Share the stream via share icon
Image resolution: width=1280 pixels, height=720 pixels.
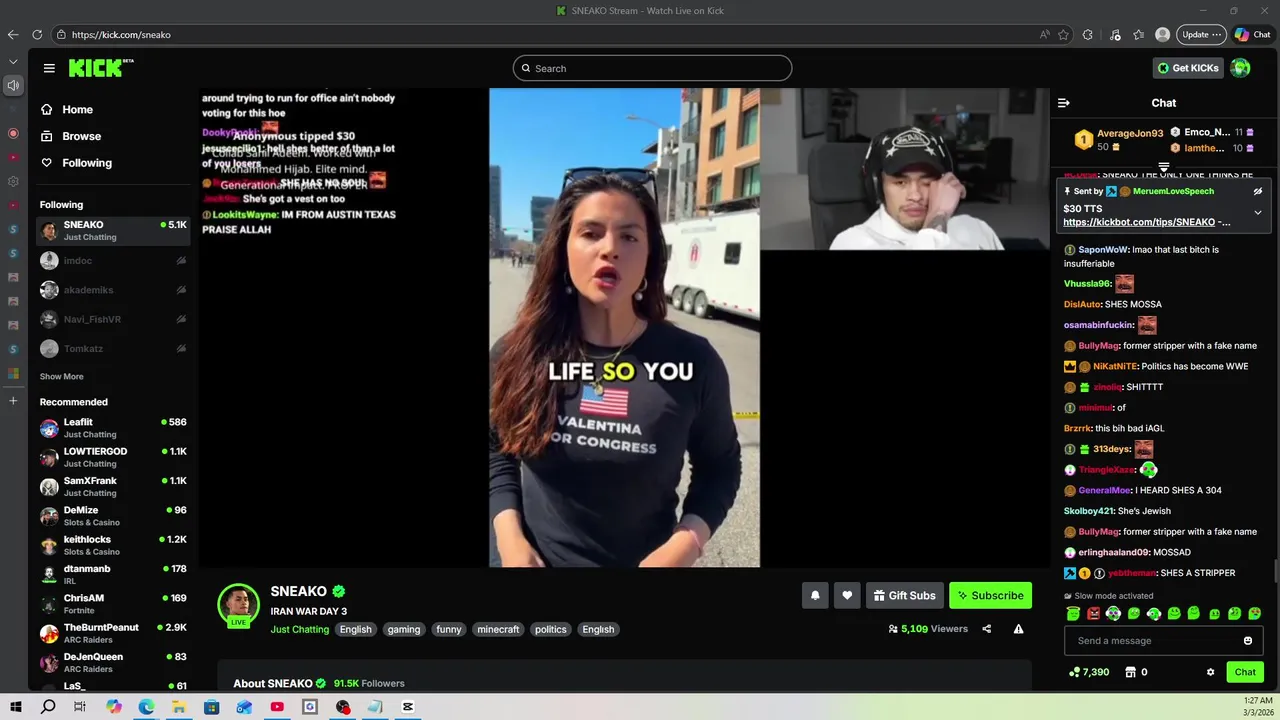[x=987, y=629]
